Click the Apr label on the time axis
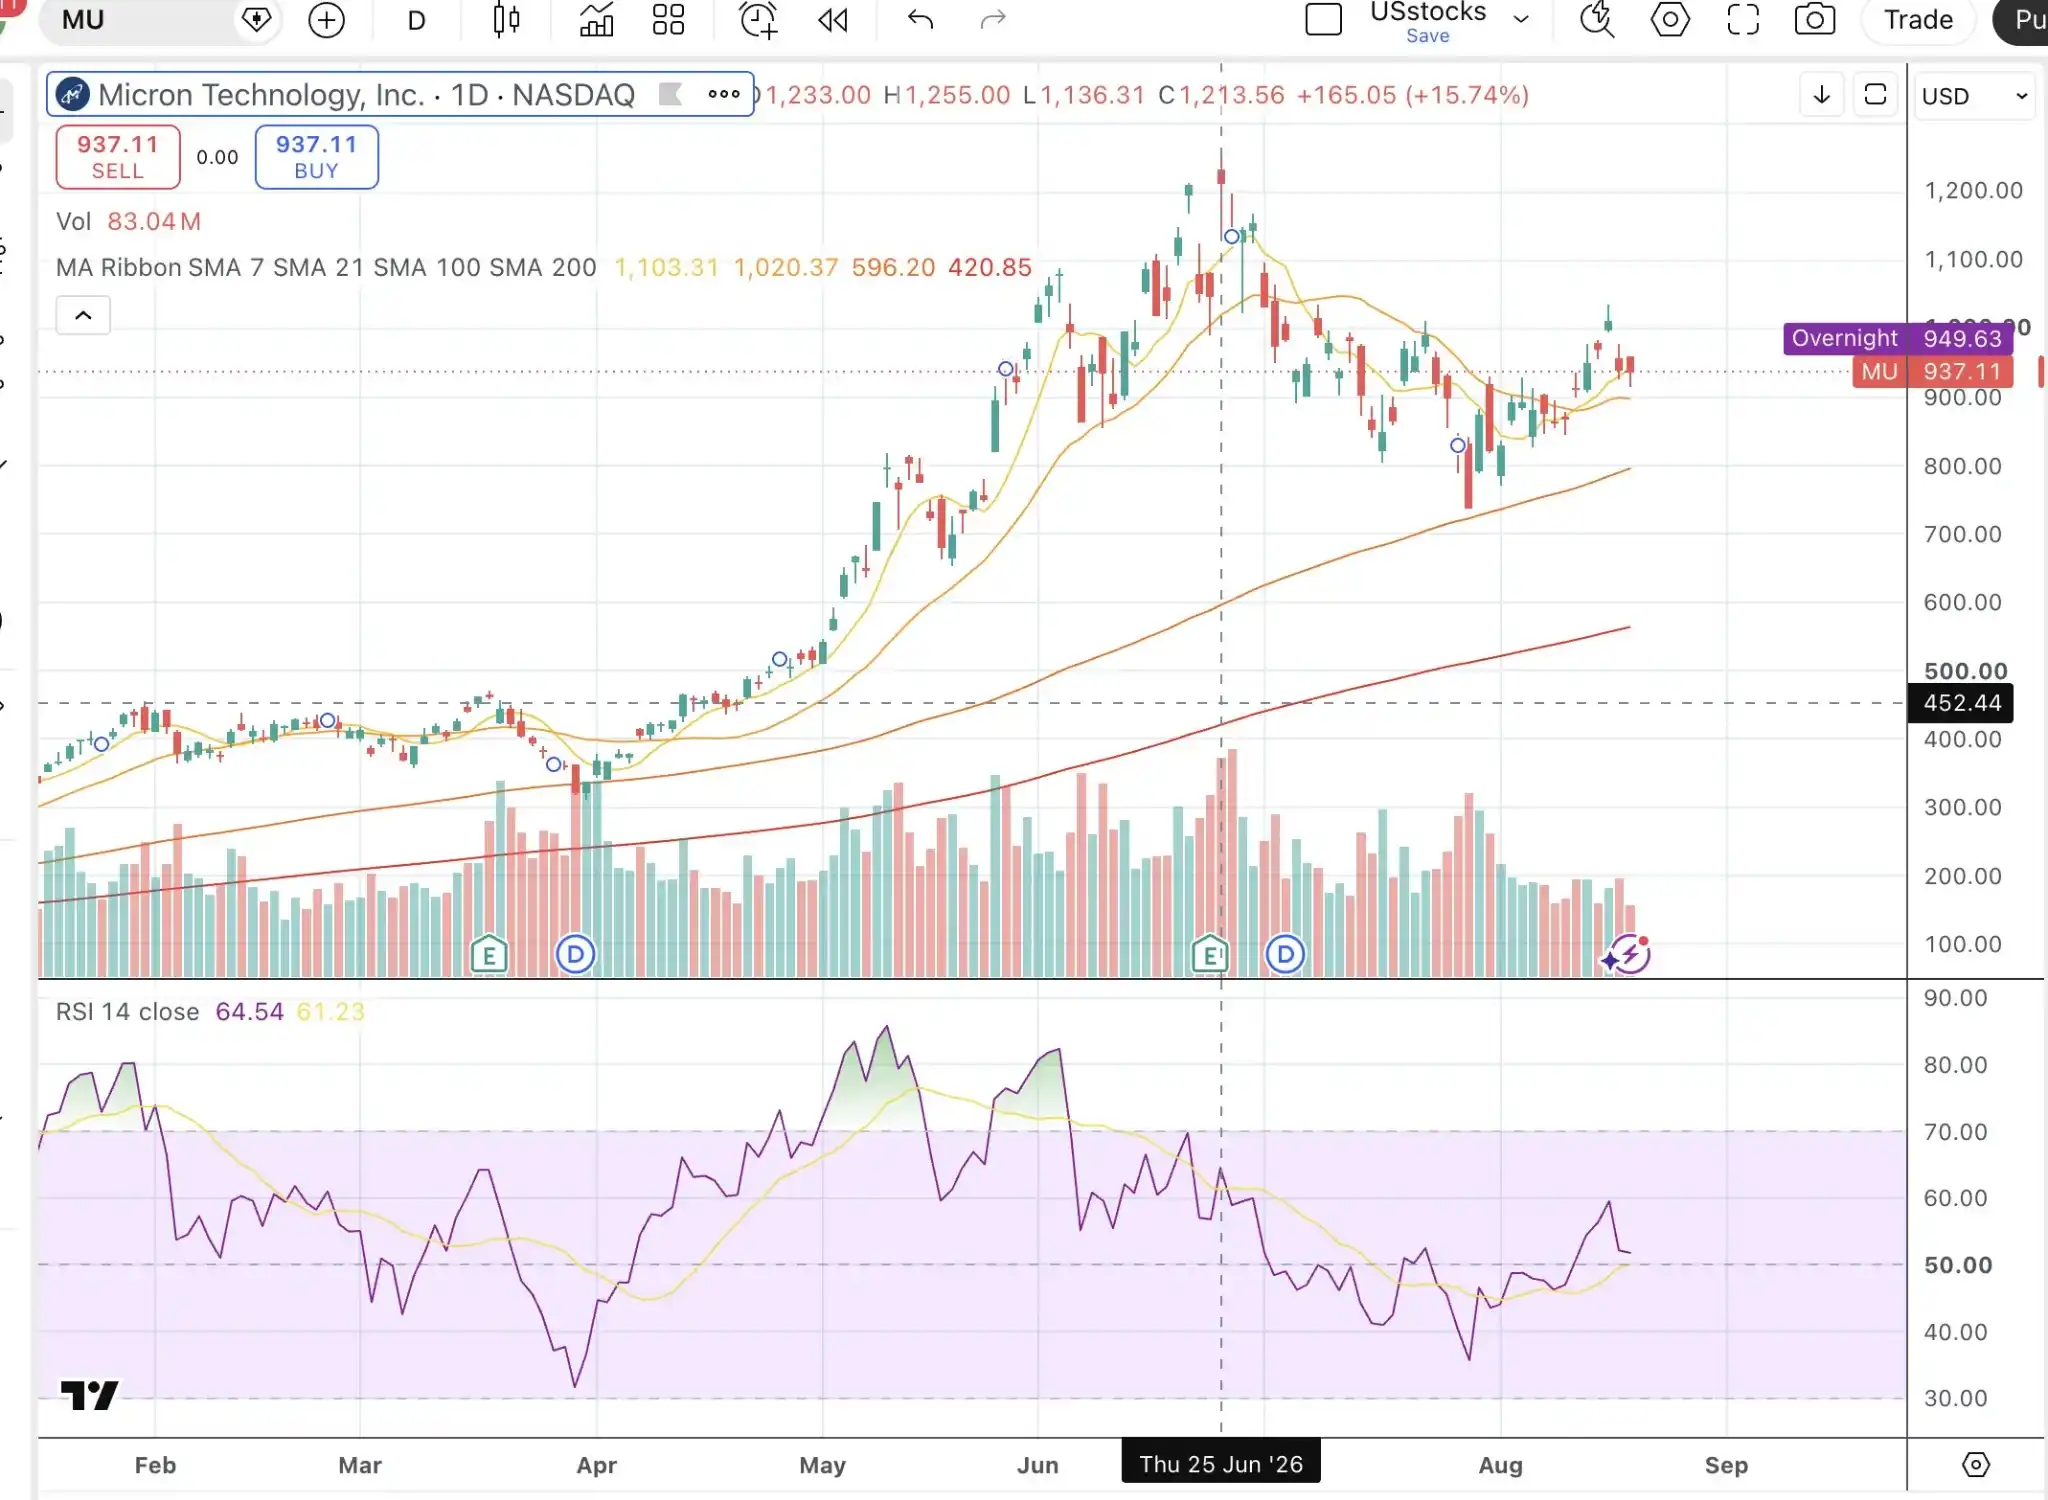 click(597, 1466)
